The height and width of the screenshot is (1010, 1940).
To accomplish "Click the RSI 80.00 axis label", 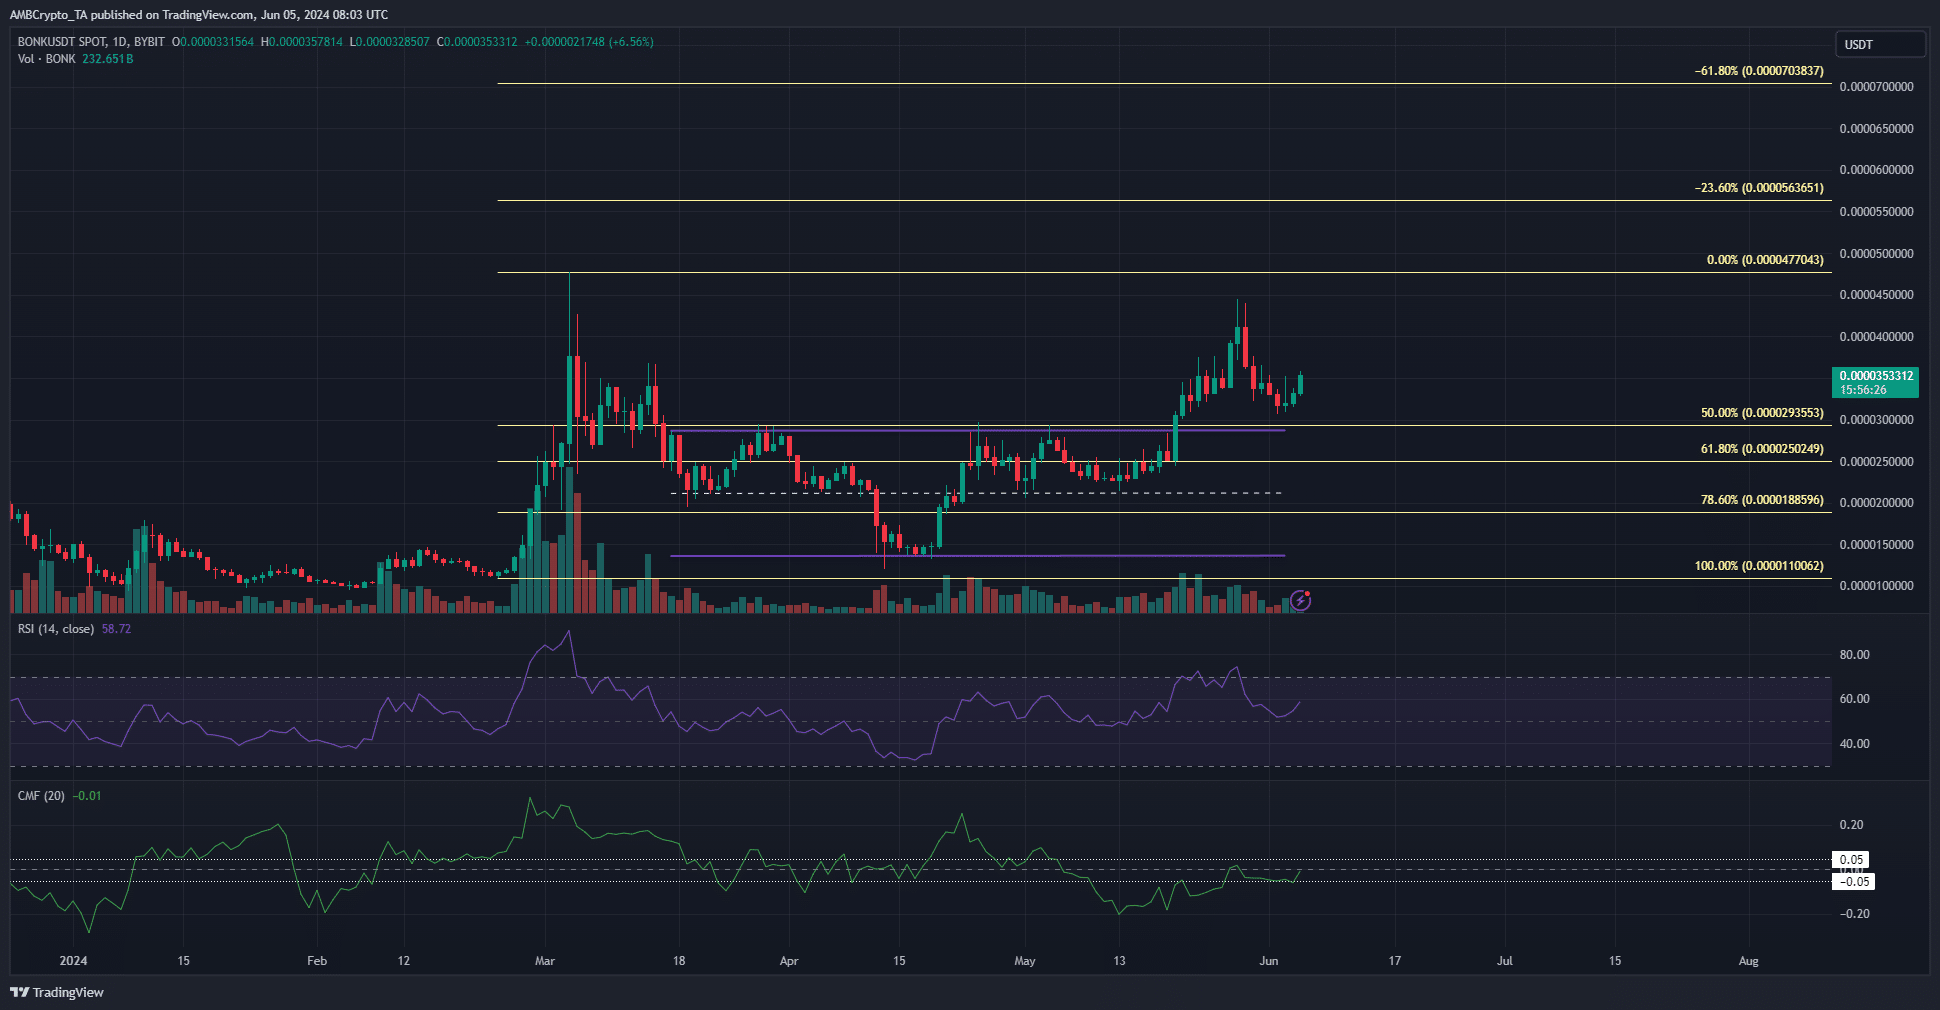I will click(x=1855, y=655).
